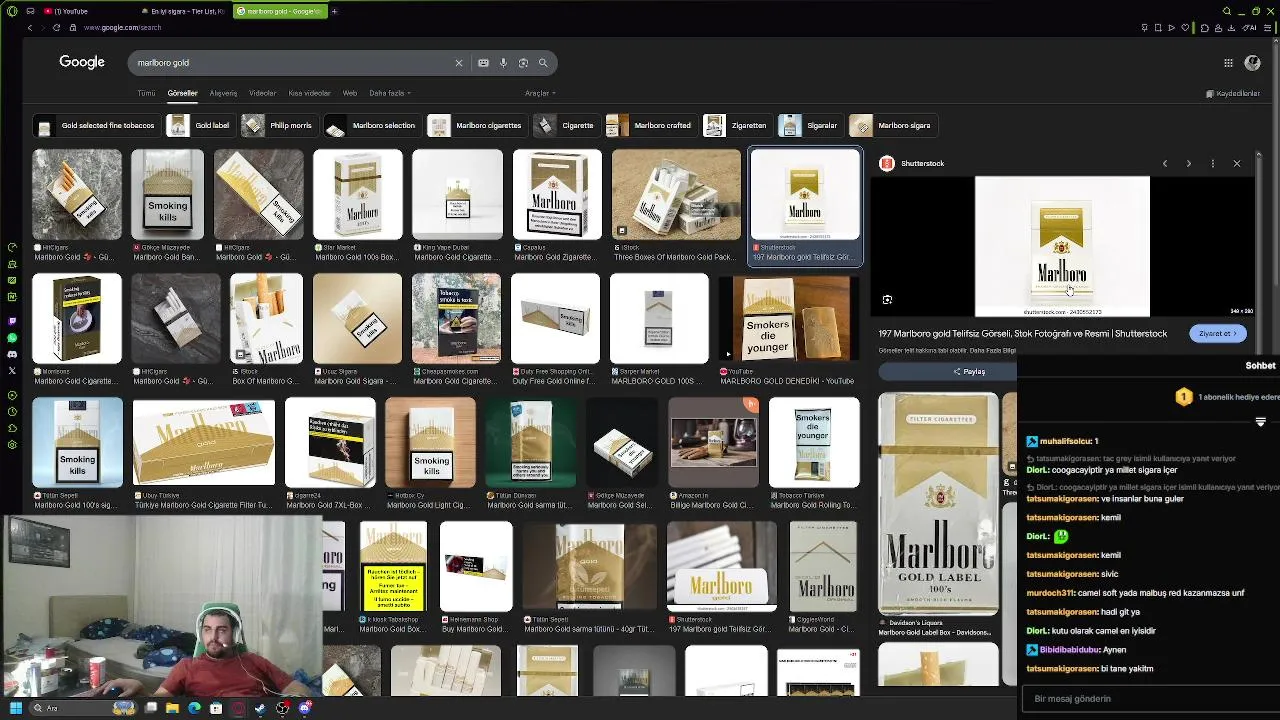Start voice search with the microphone icon
The width and height of the screenshot is (1280, 720).
(503, 63)
